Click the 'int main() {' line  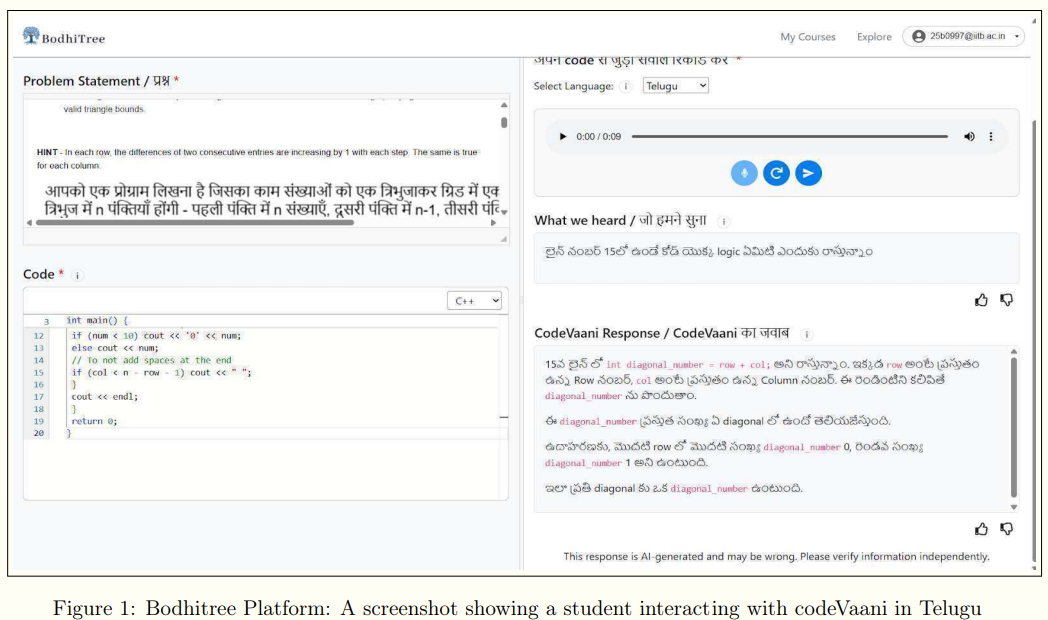click(97, 321)
